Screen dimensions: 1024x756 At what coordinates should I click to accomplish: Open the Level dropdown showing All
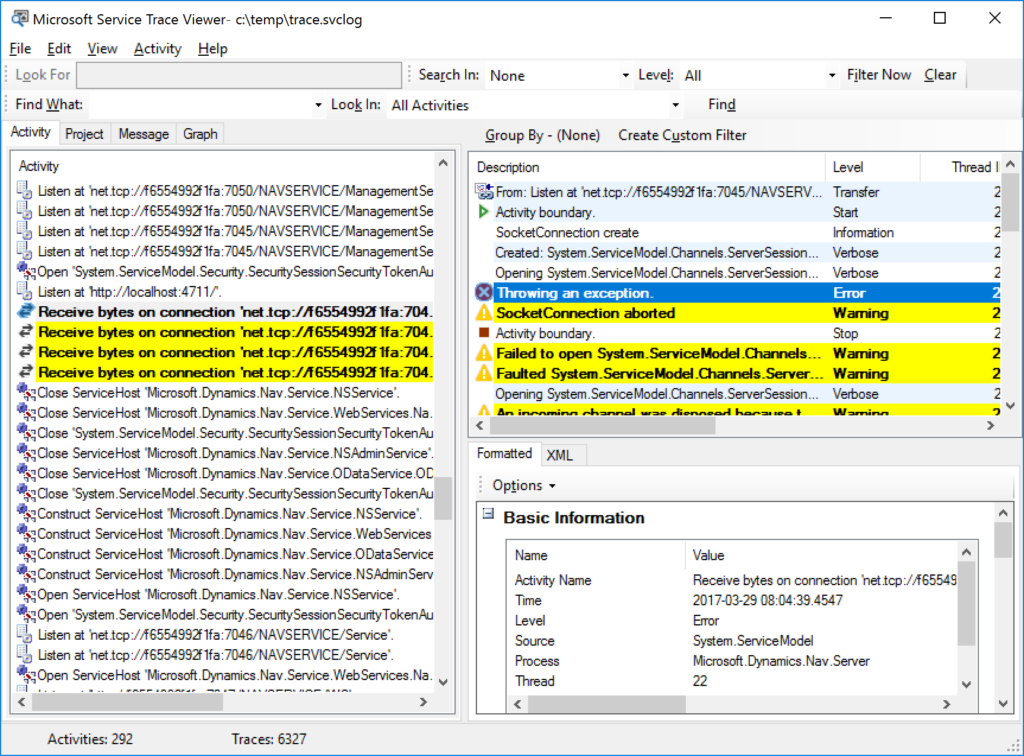(x=830, y=74)
